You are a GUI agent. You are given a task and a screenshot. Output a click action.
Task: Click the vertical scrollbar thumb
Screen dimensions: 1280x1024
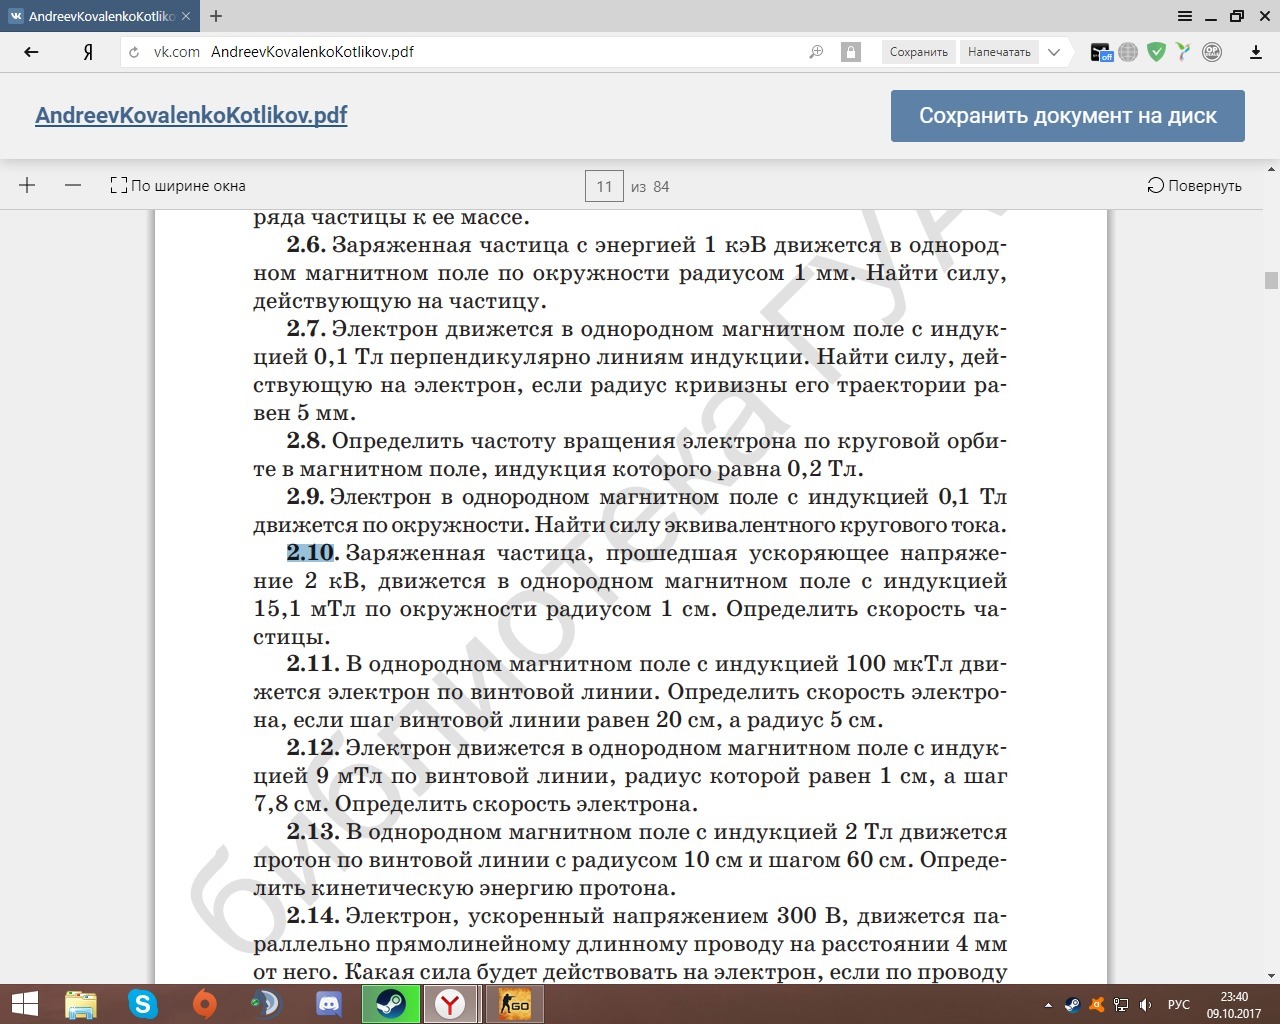pyautogui.click(x=1271, y=280)
